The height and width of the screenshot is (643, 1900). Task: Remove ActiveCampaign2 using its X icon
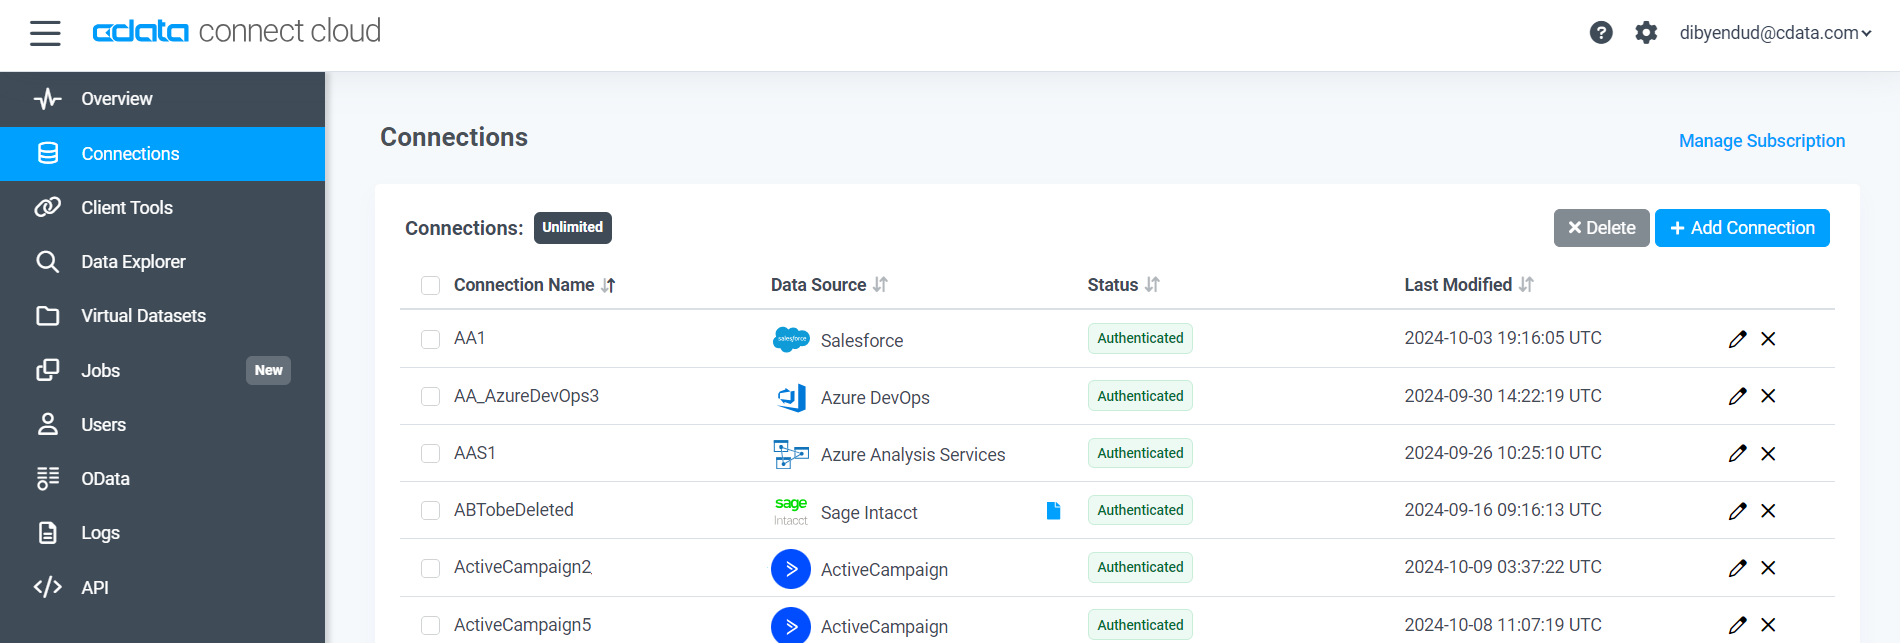1768,568
